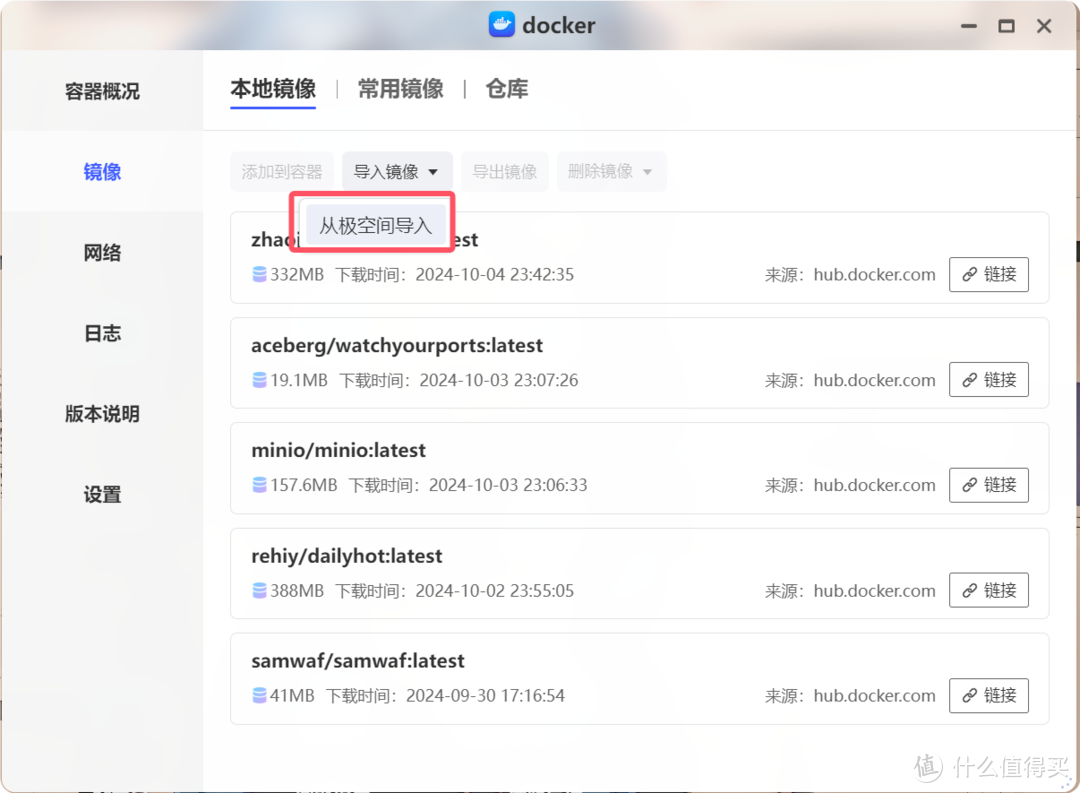Viewport: 1080px width, 793px height.
Task: Click the storage stack icon next to rehiy/dailyhot size
Action: 259,590
